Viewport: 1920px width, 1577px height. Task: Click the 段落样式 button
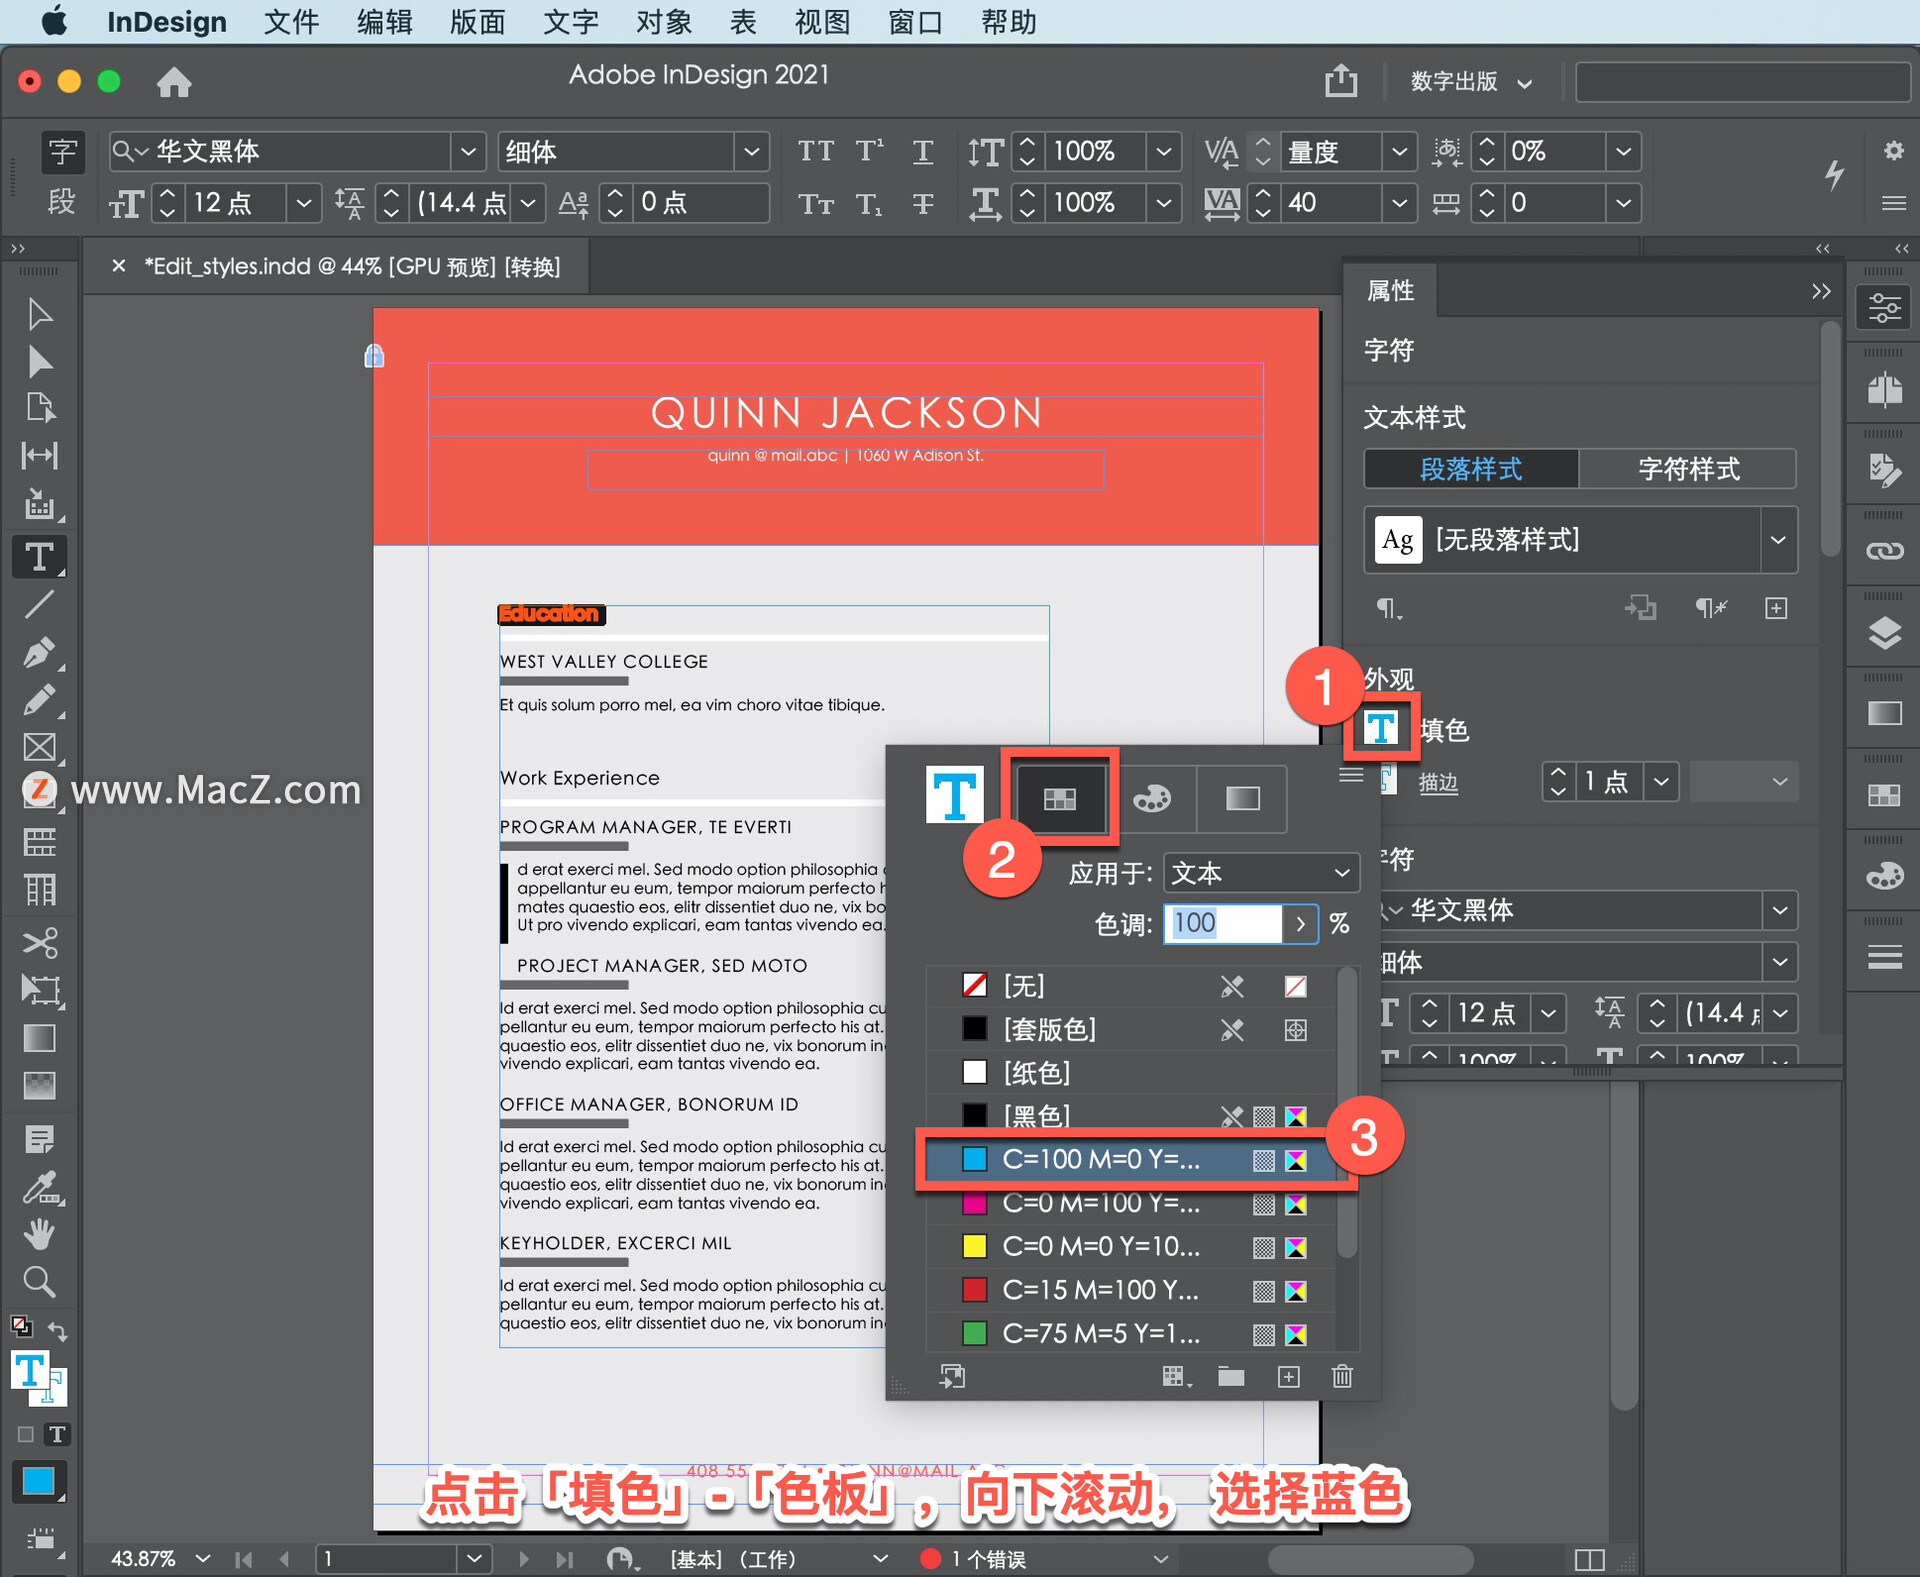[x=1471, y=468]
